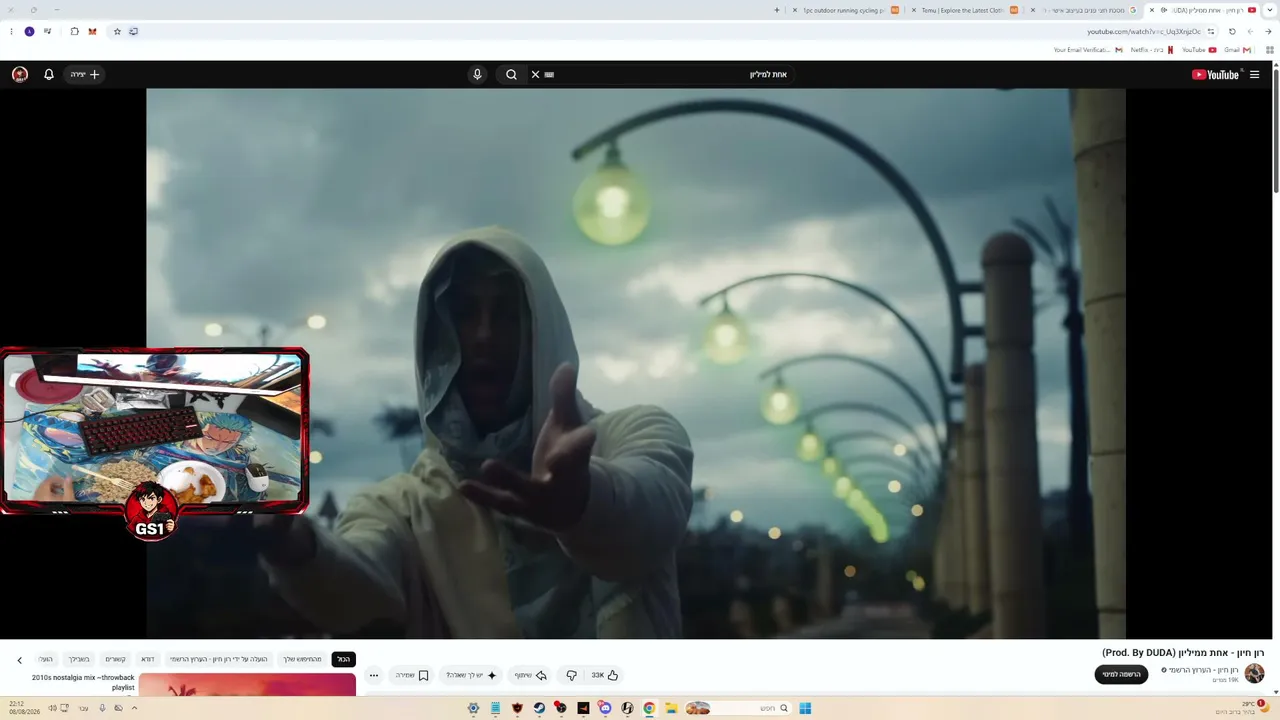Open the YouTube bookmark
The width and height of the screenshot is (1280, 720).
1199,50
